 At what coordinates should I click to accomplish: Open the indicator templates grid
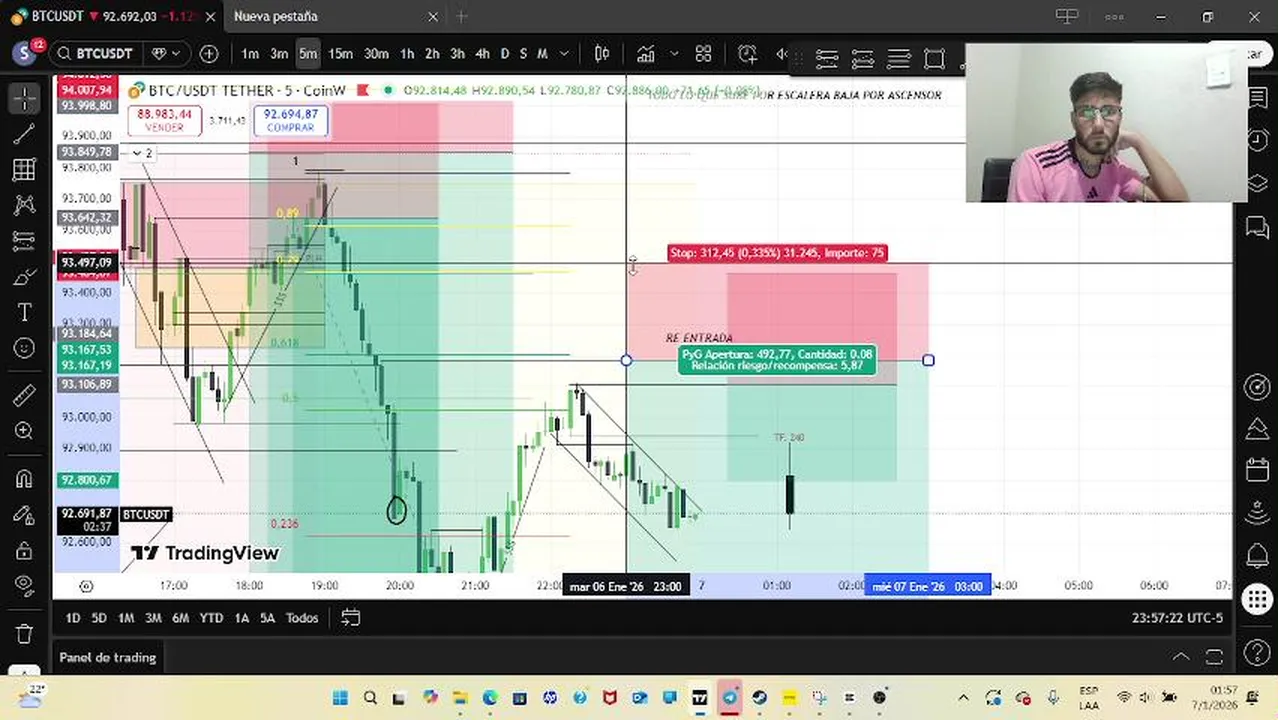point(704,53)
